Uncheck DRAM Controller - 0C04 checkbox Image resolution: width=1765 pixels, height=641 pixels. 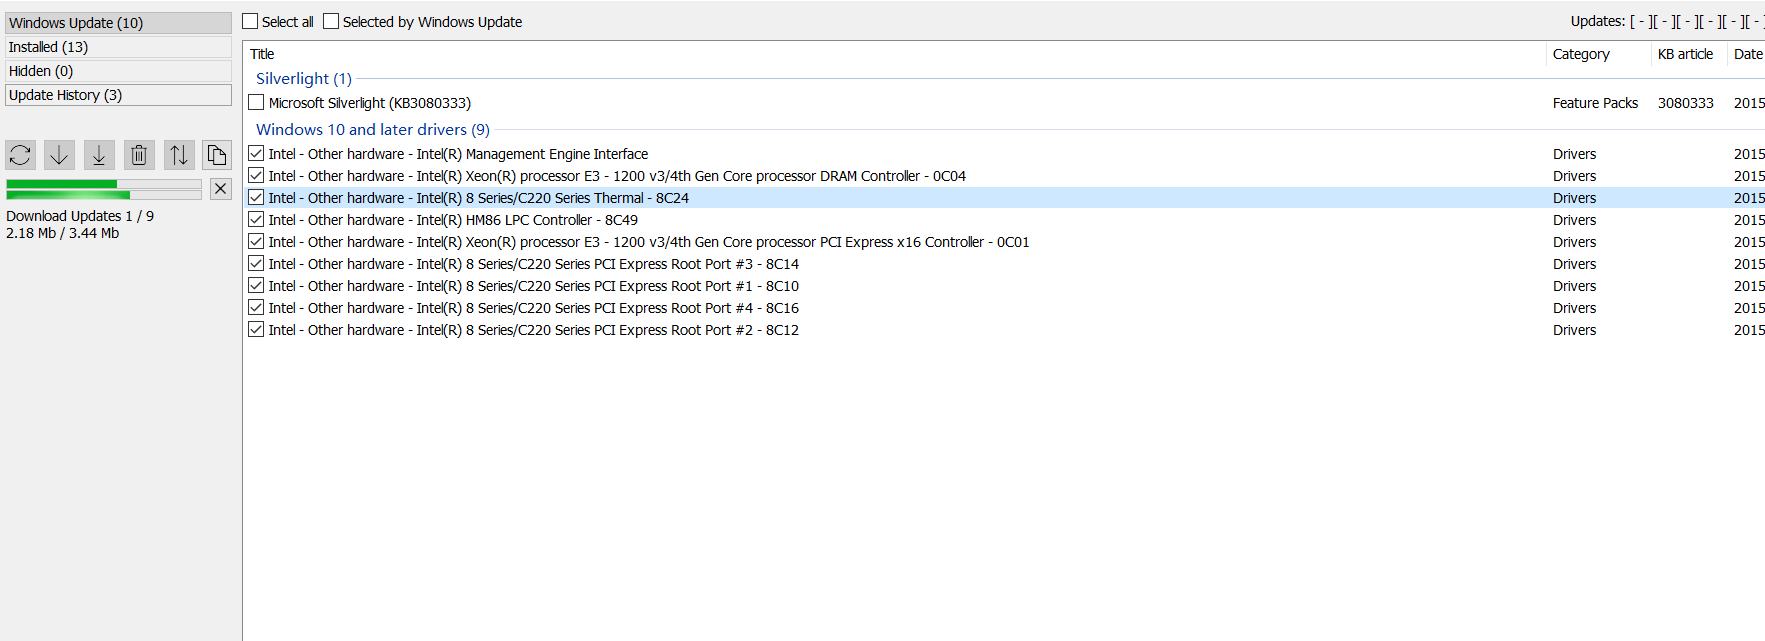coord(256,175)
